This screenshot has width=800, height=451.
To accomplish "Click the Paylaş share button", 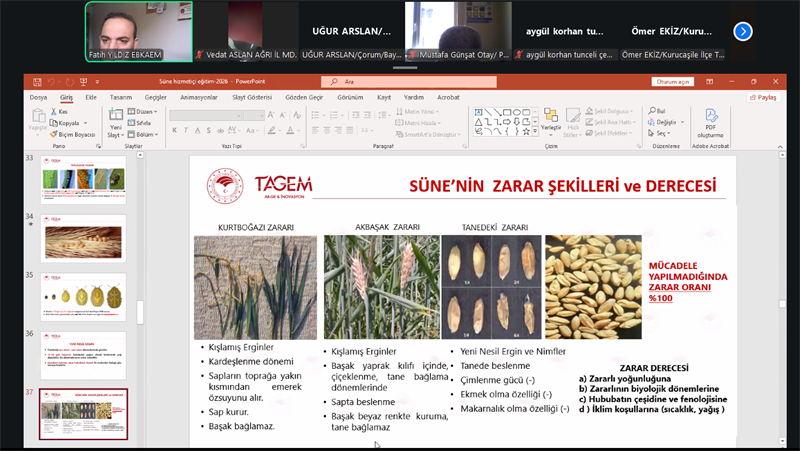I will [x=762, y=97].
